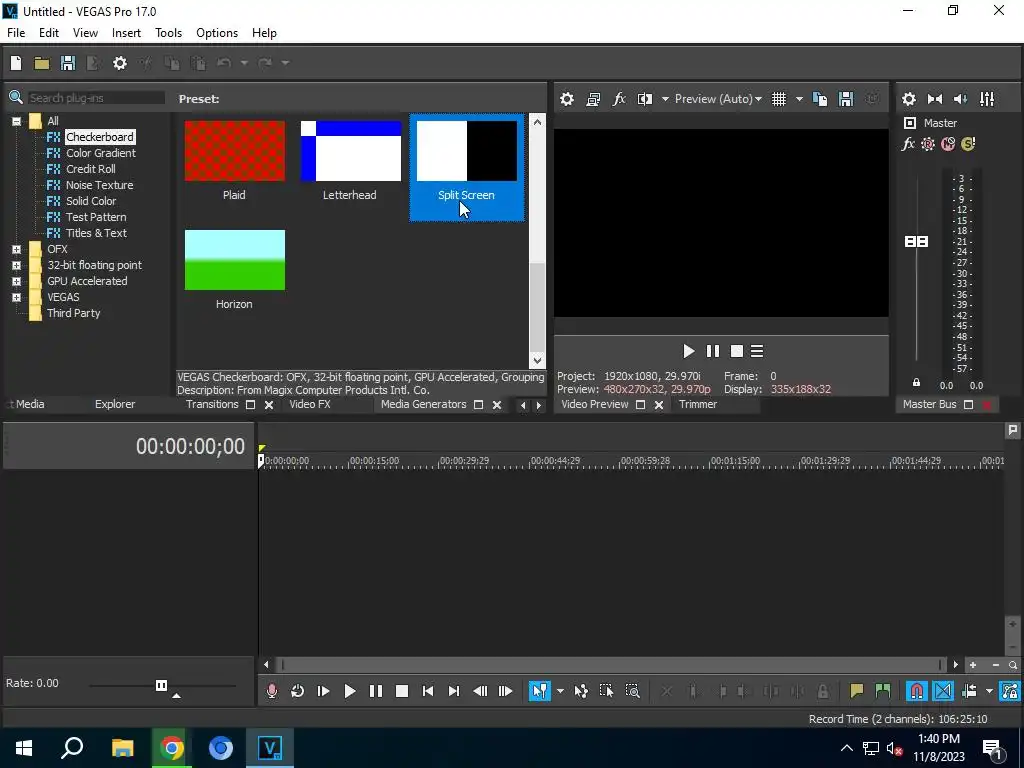Screen dimensions: 1024x768
Task: Expand the 32-bit floating point folder
Action: pos(16,266)
